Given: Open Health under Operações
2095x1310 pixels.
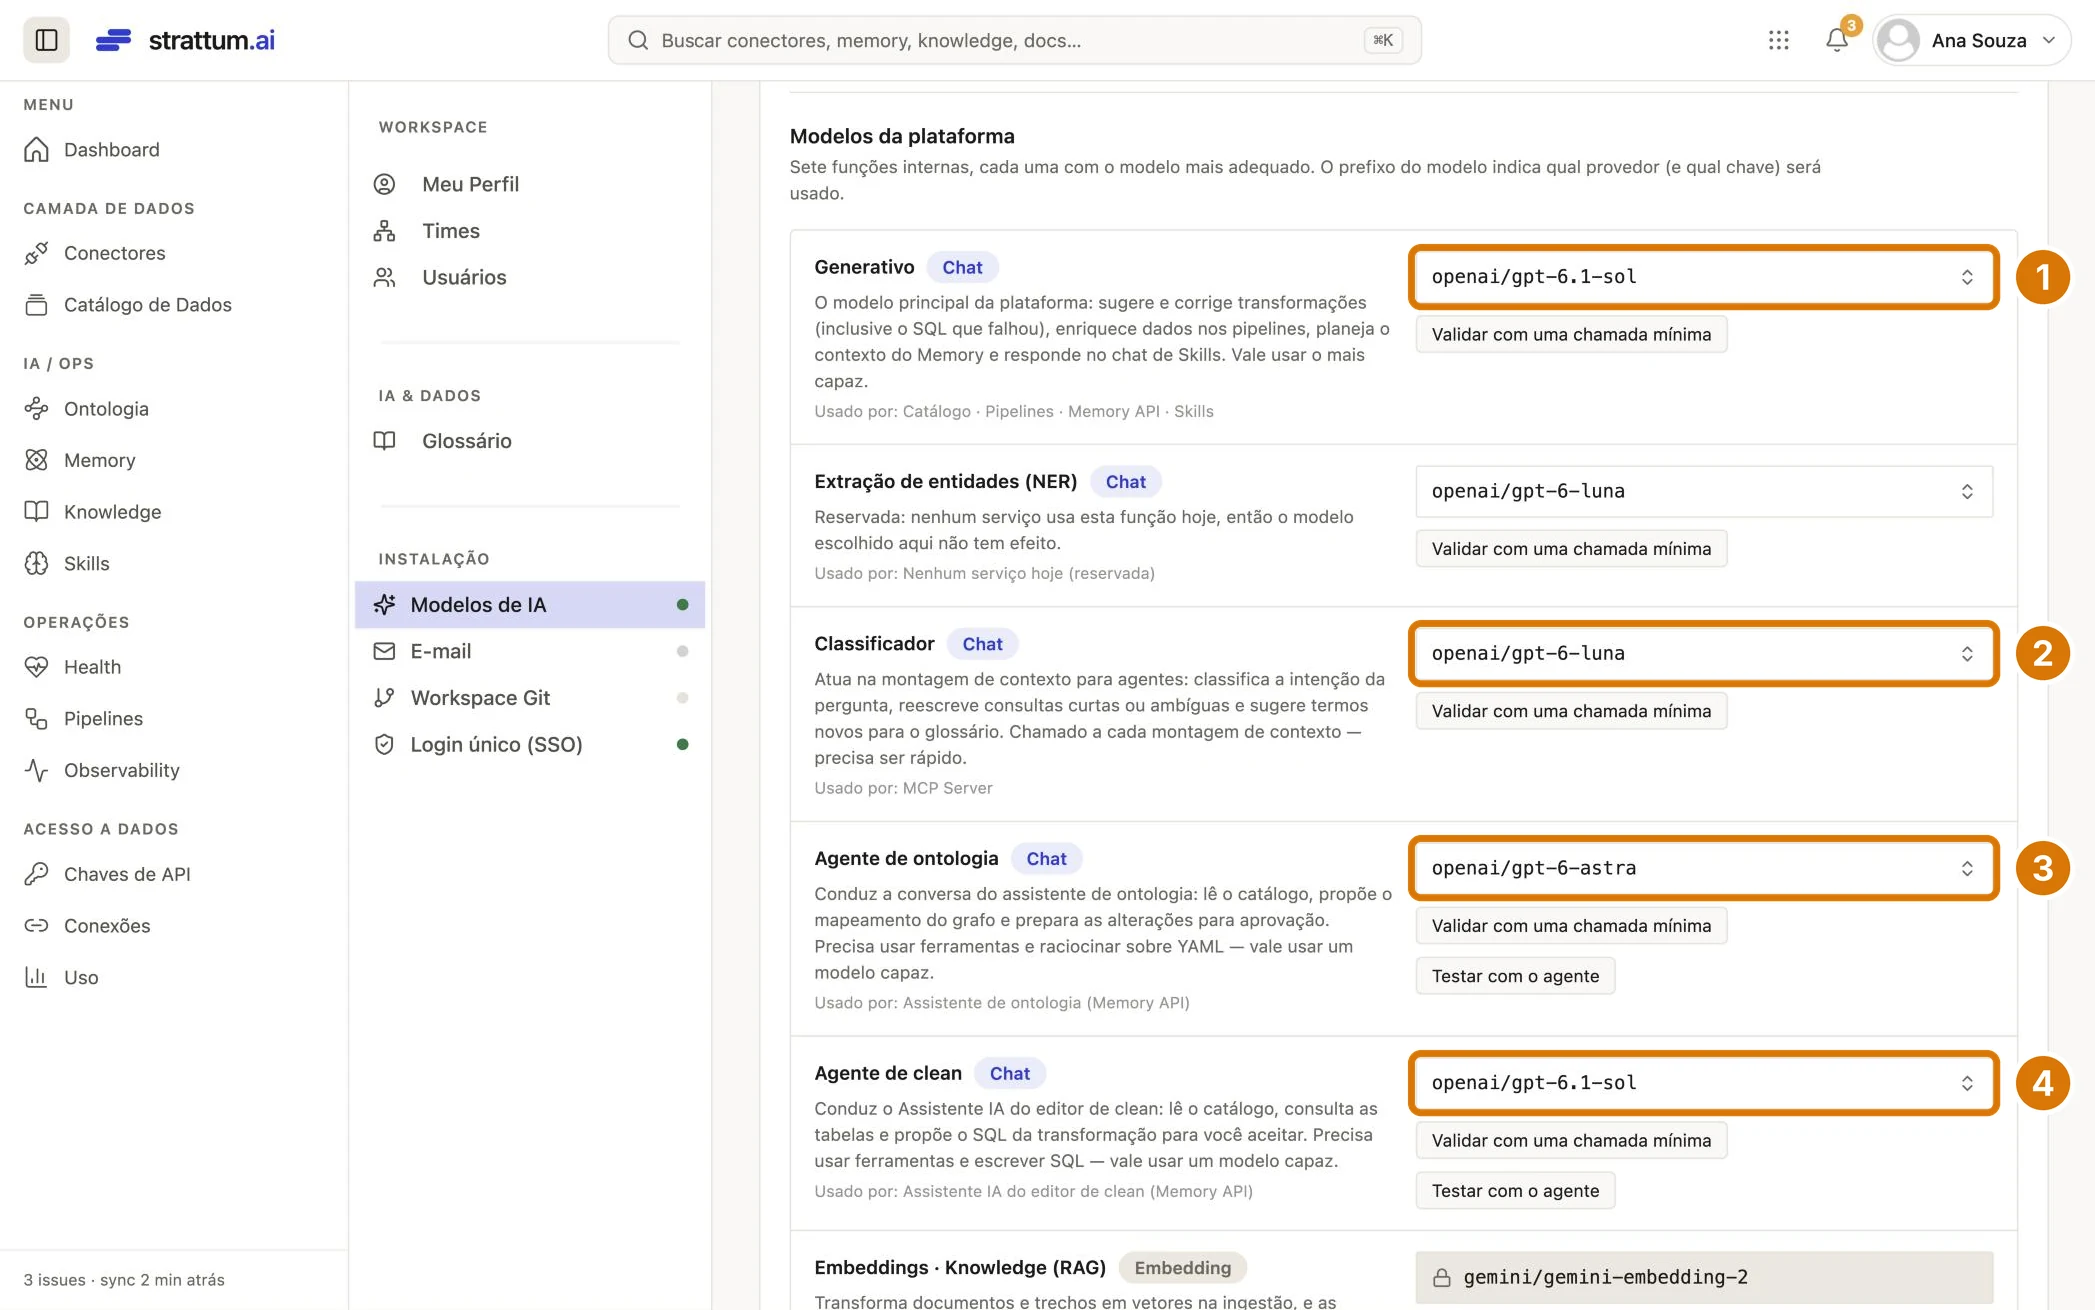Looking at the screenshot, I should [92, 667].
